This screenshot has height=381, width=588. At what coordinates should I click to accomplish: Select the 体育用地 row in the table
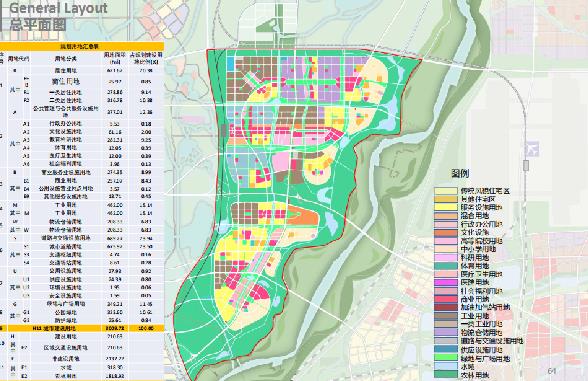point(82,148)
